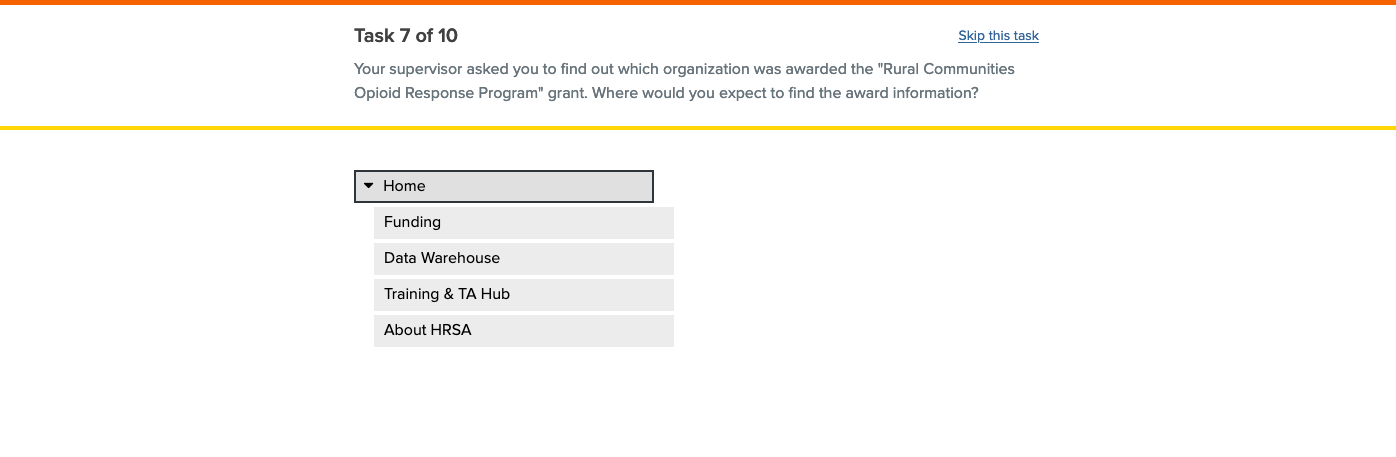Click the downward caret in Home row
1396x457 pixels.
368,186
